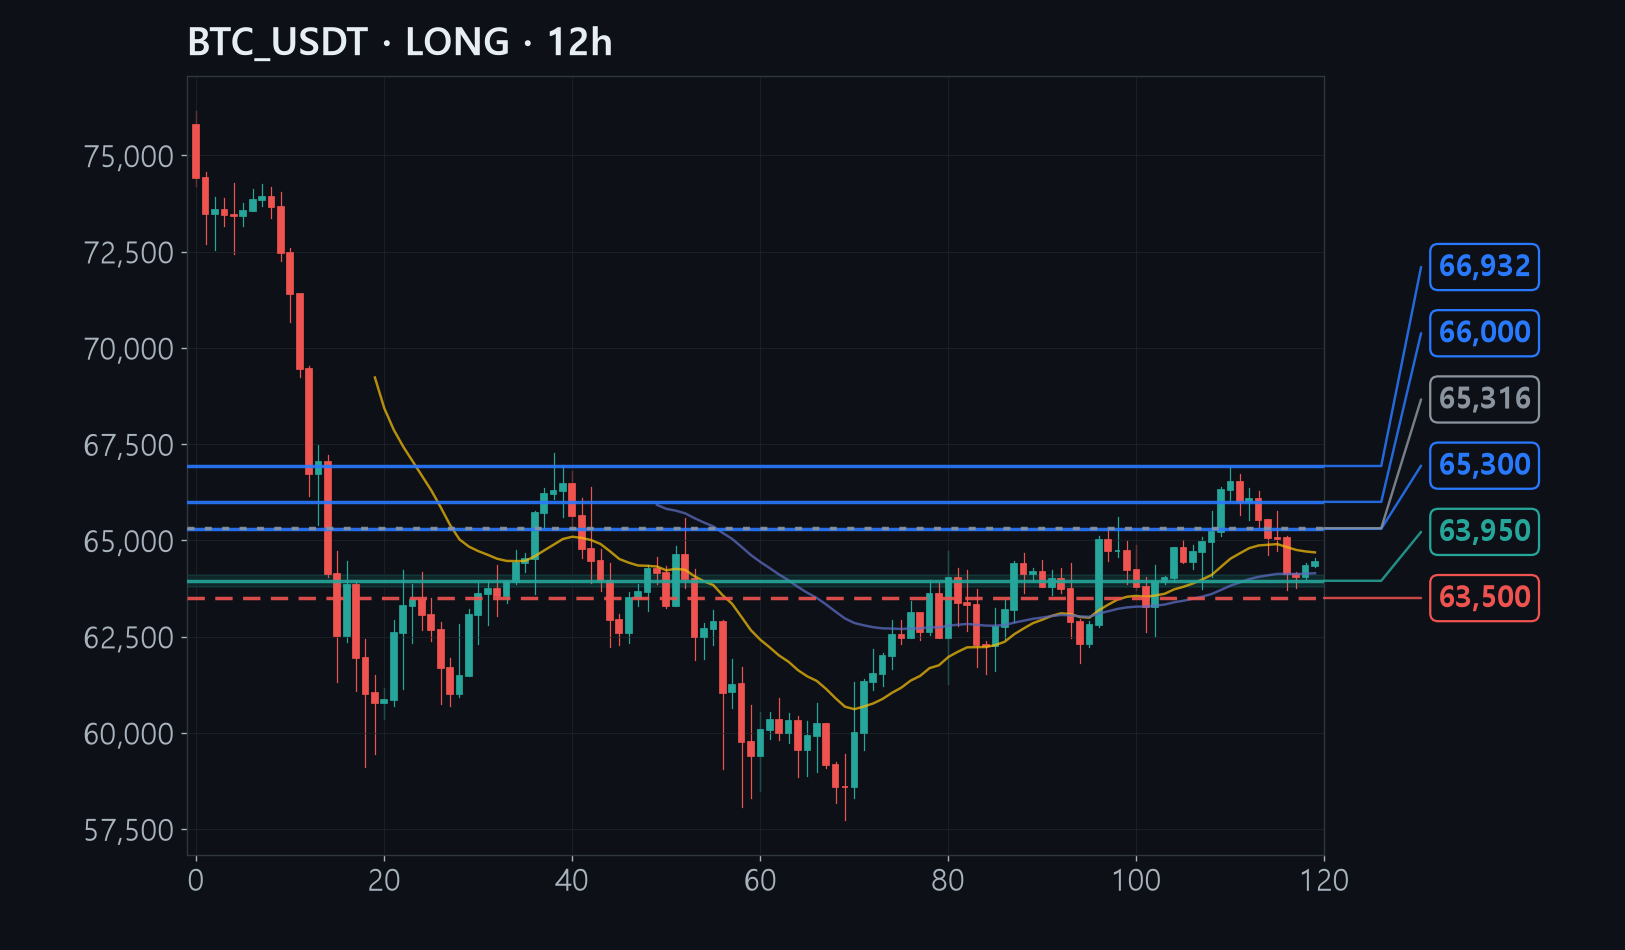This screenshot has width=1625, height=950.
Task: Click the x-axis tick label 20
Action: [x=384, y=880]
